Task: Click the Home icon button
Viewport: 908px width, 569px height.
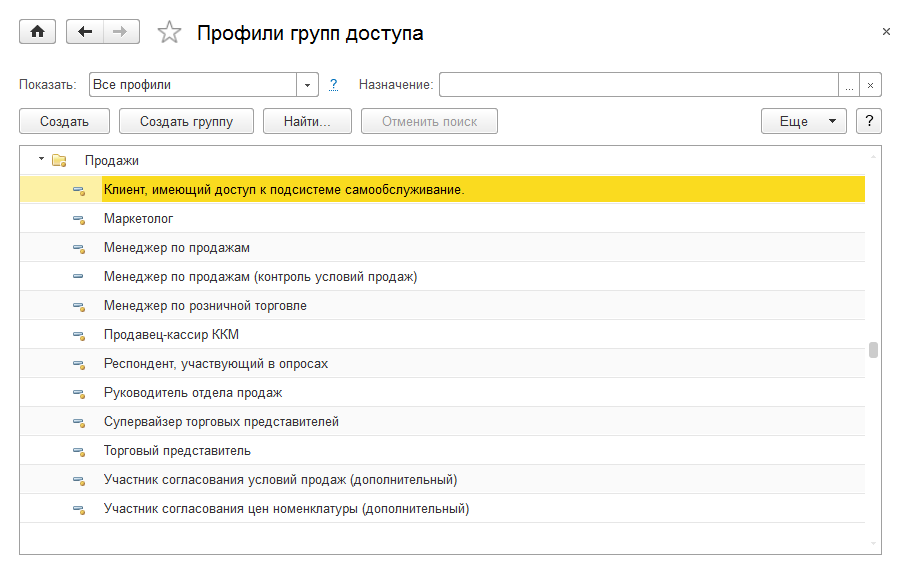Action: pos(38,32)
